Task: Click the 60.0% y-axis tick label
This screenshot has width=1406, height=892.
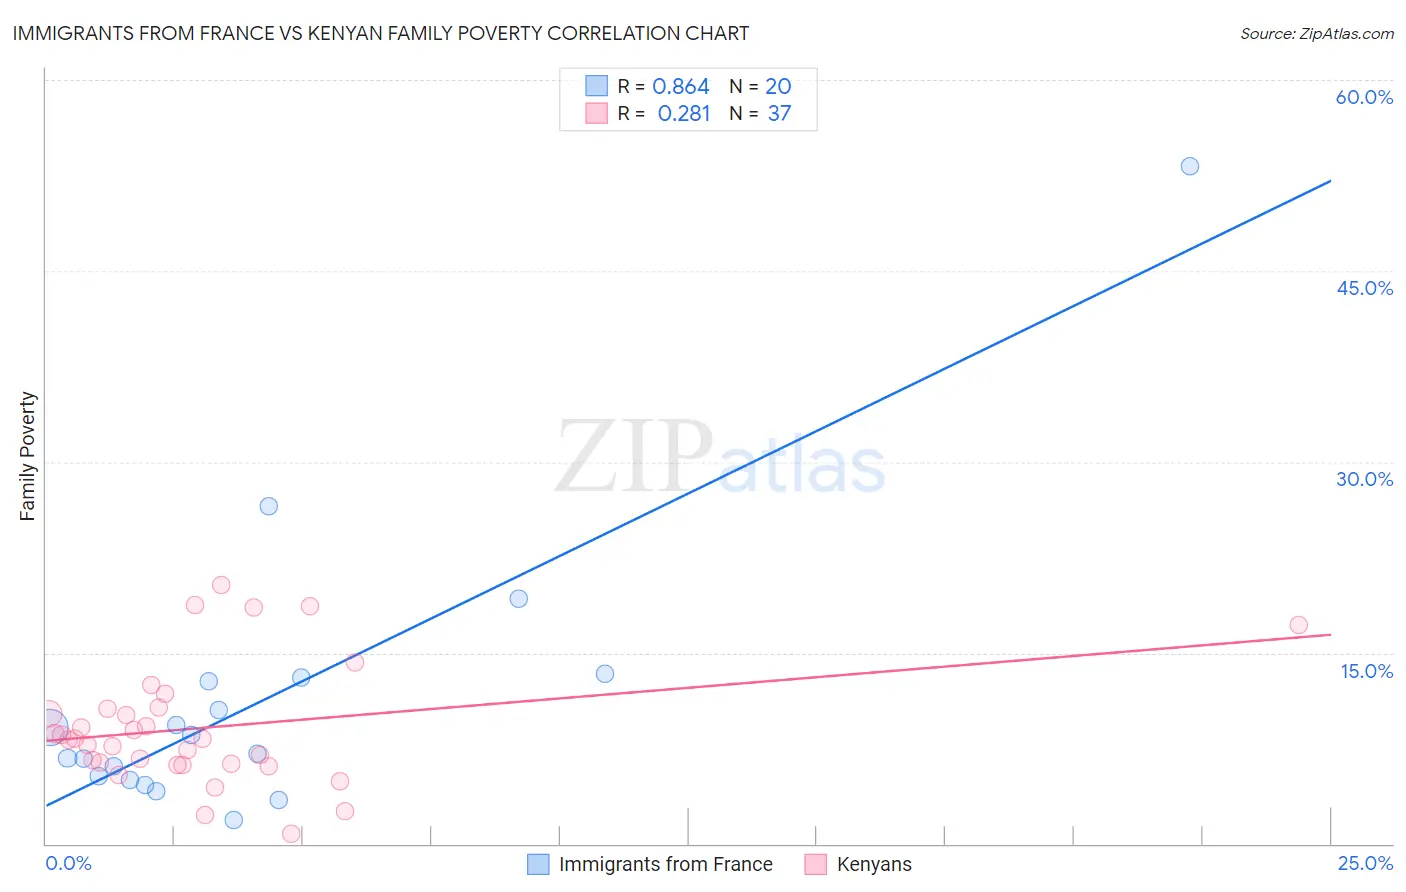Action: (1364, 97)
